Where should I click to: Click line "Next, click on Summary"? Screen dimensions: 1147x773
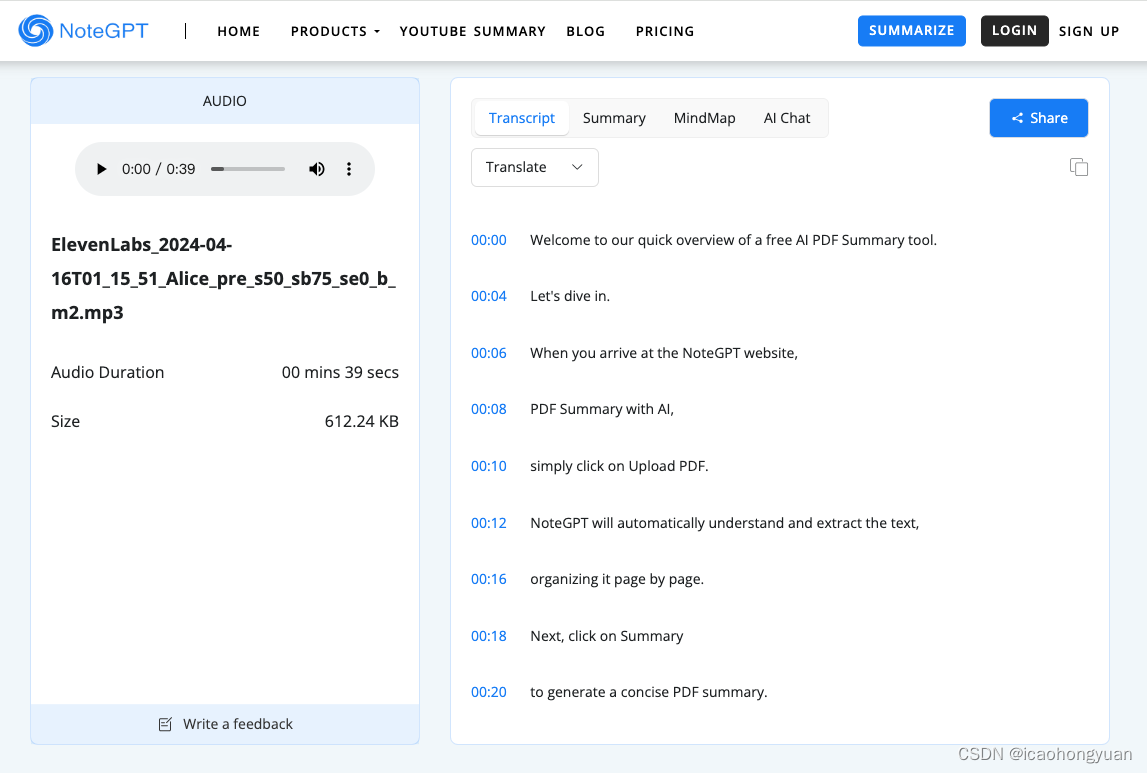pyautogui.click(x=606, y=636)
